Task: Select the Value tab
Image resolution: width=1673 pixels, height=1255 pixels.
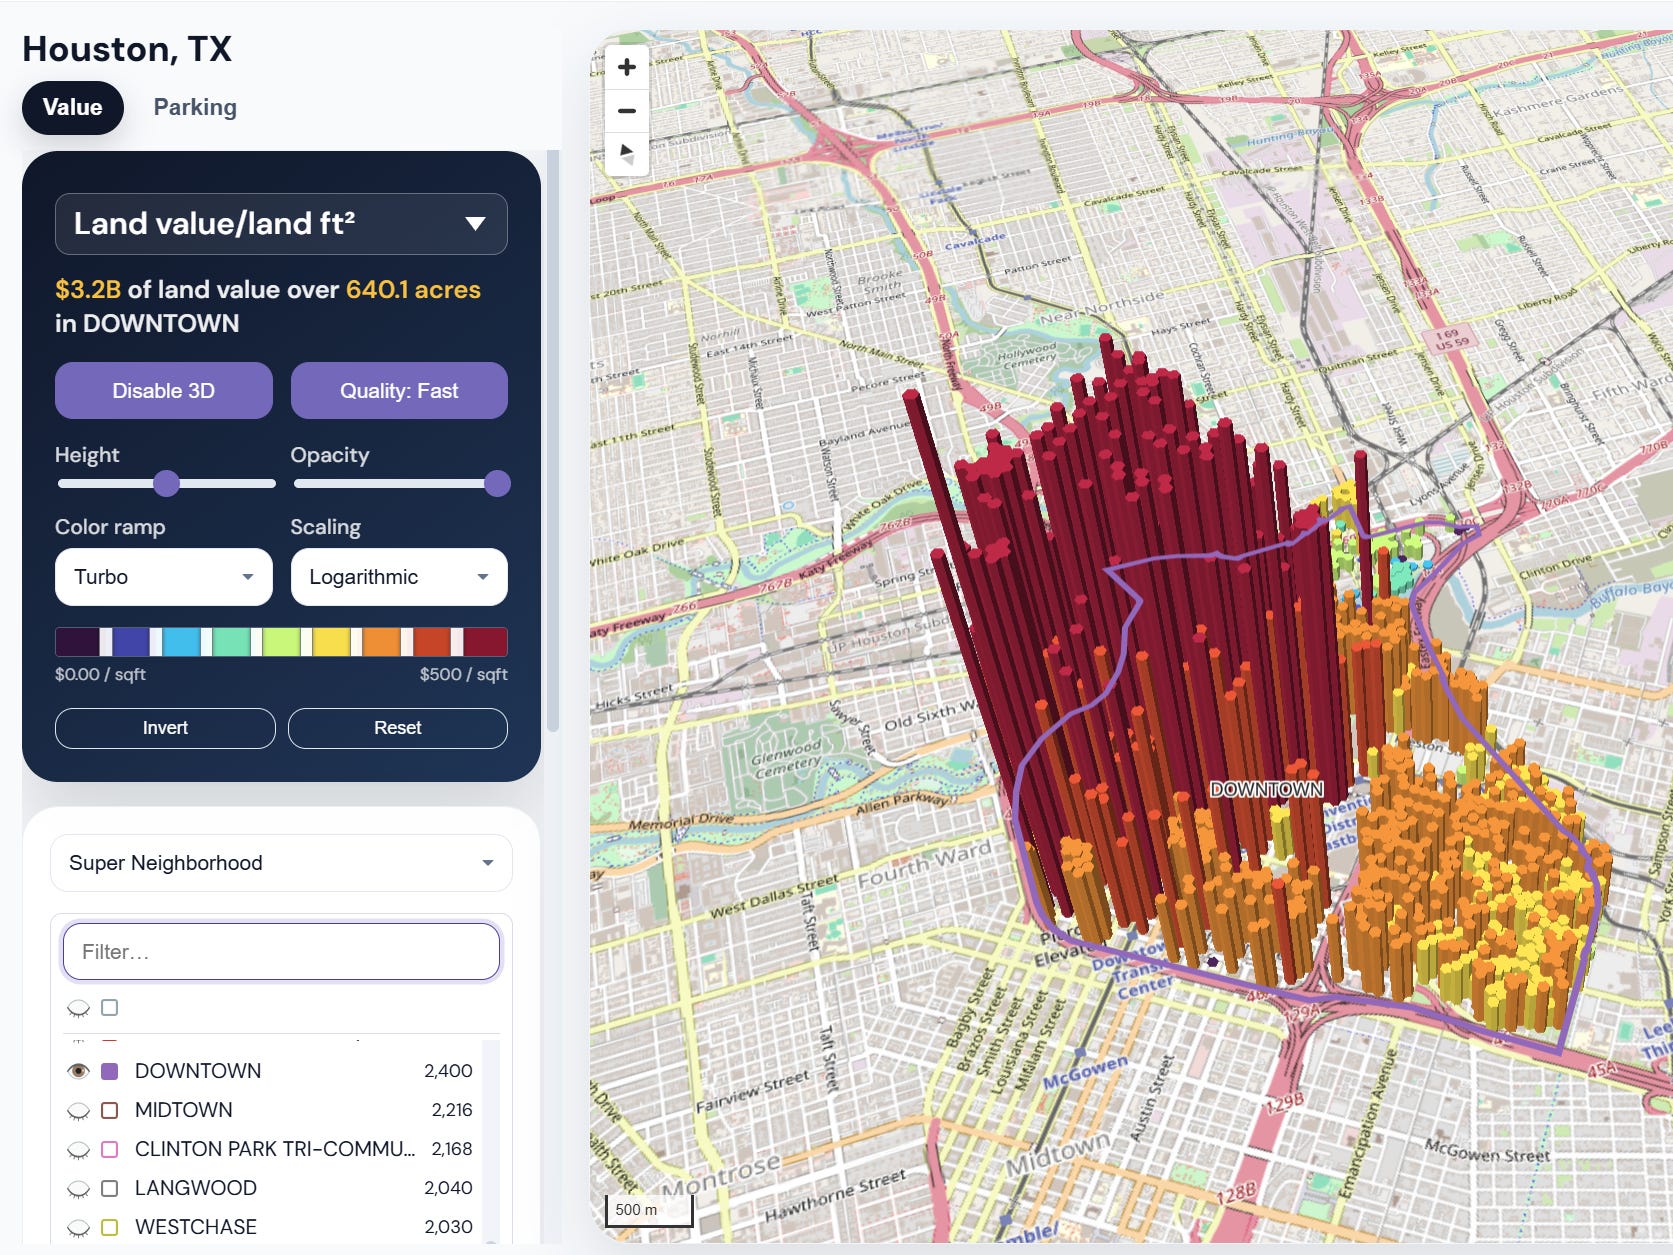Action: click(x=73, y=107)
